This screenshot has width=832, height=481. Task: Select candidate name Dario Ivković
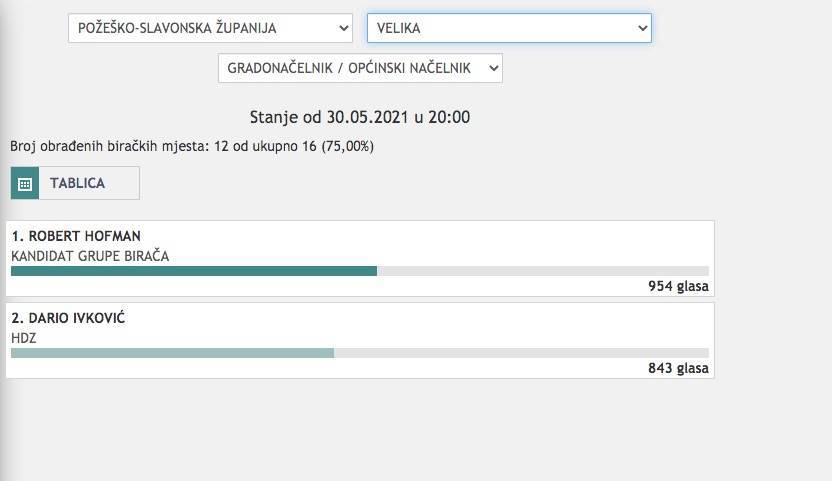tap(68, 318)
